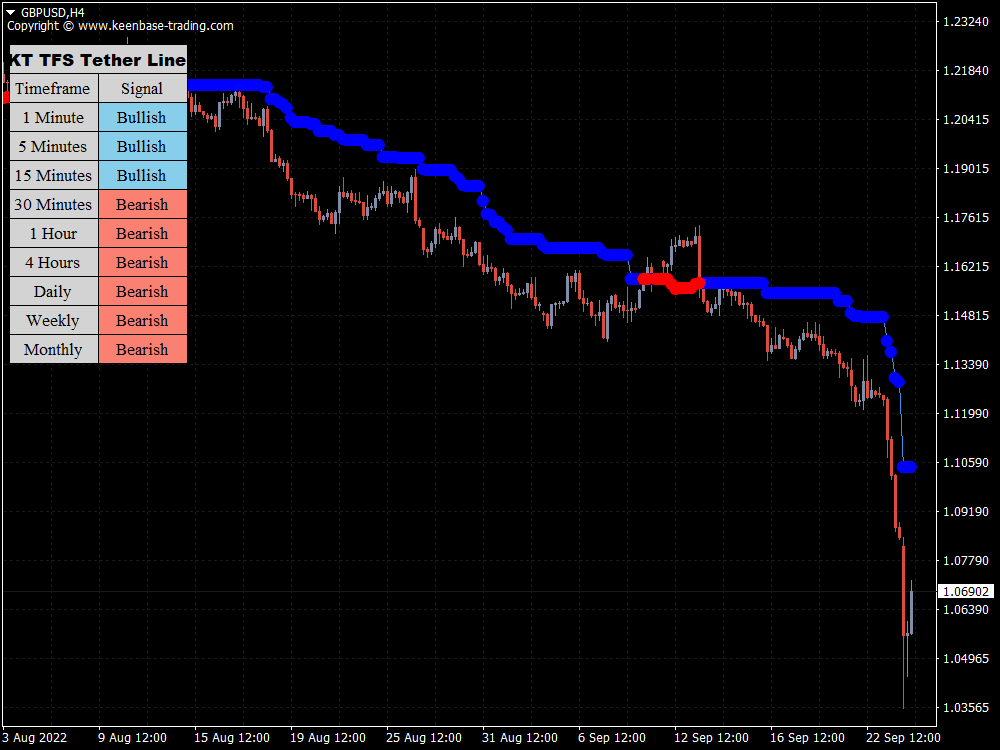Click the 15 Aug 12:00 date label
Screen dimensions: 1000x750
click(232, 738)
